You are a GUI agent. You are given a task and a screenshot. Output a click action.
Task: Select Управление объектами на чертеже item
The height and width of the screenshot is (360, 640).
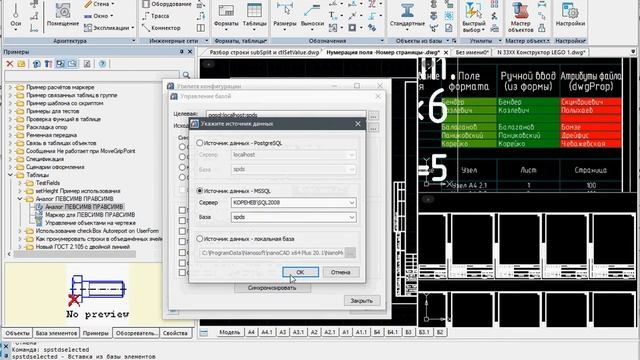click(90, 223)
